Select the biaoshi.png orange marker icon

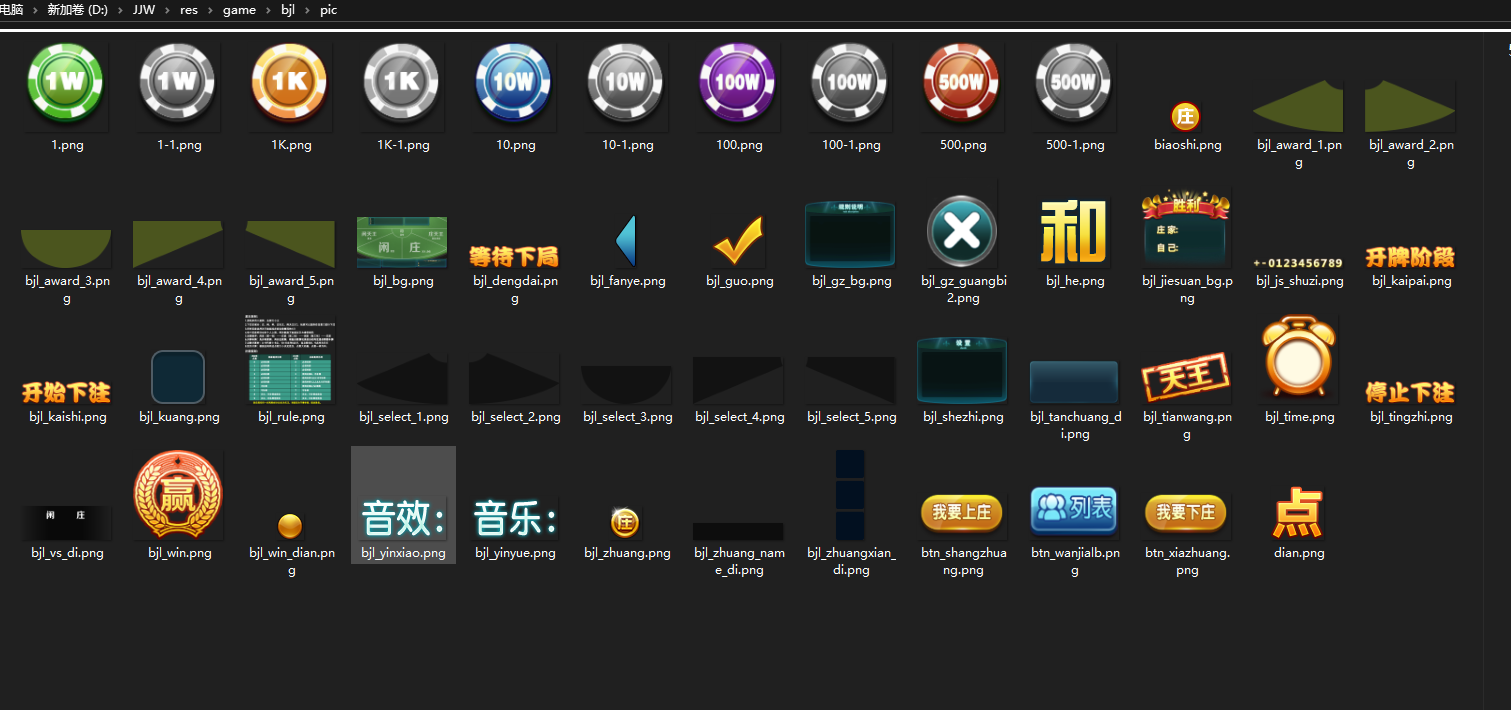[x=1186, y=115]
